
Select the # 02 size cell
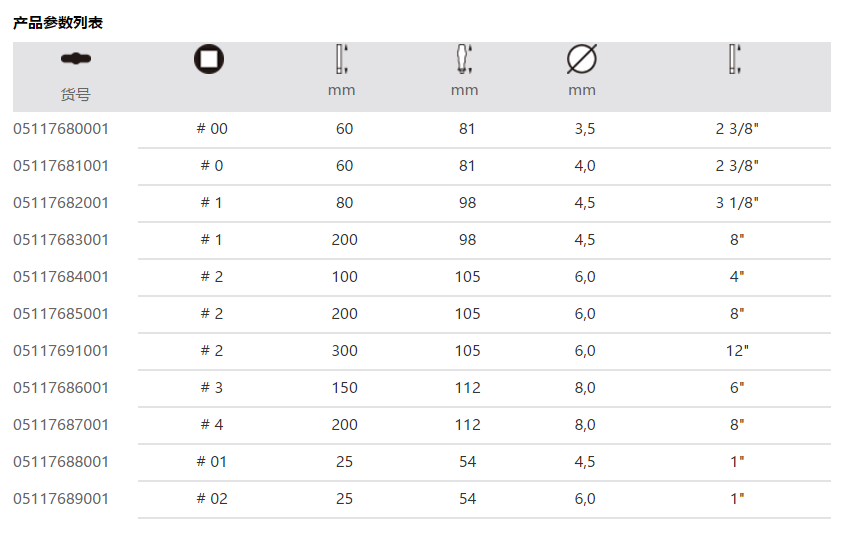pos(212,499)
